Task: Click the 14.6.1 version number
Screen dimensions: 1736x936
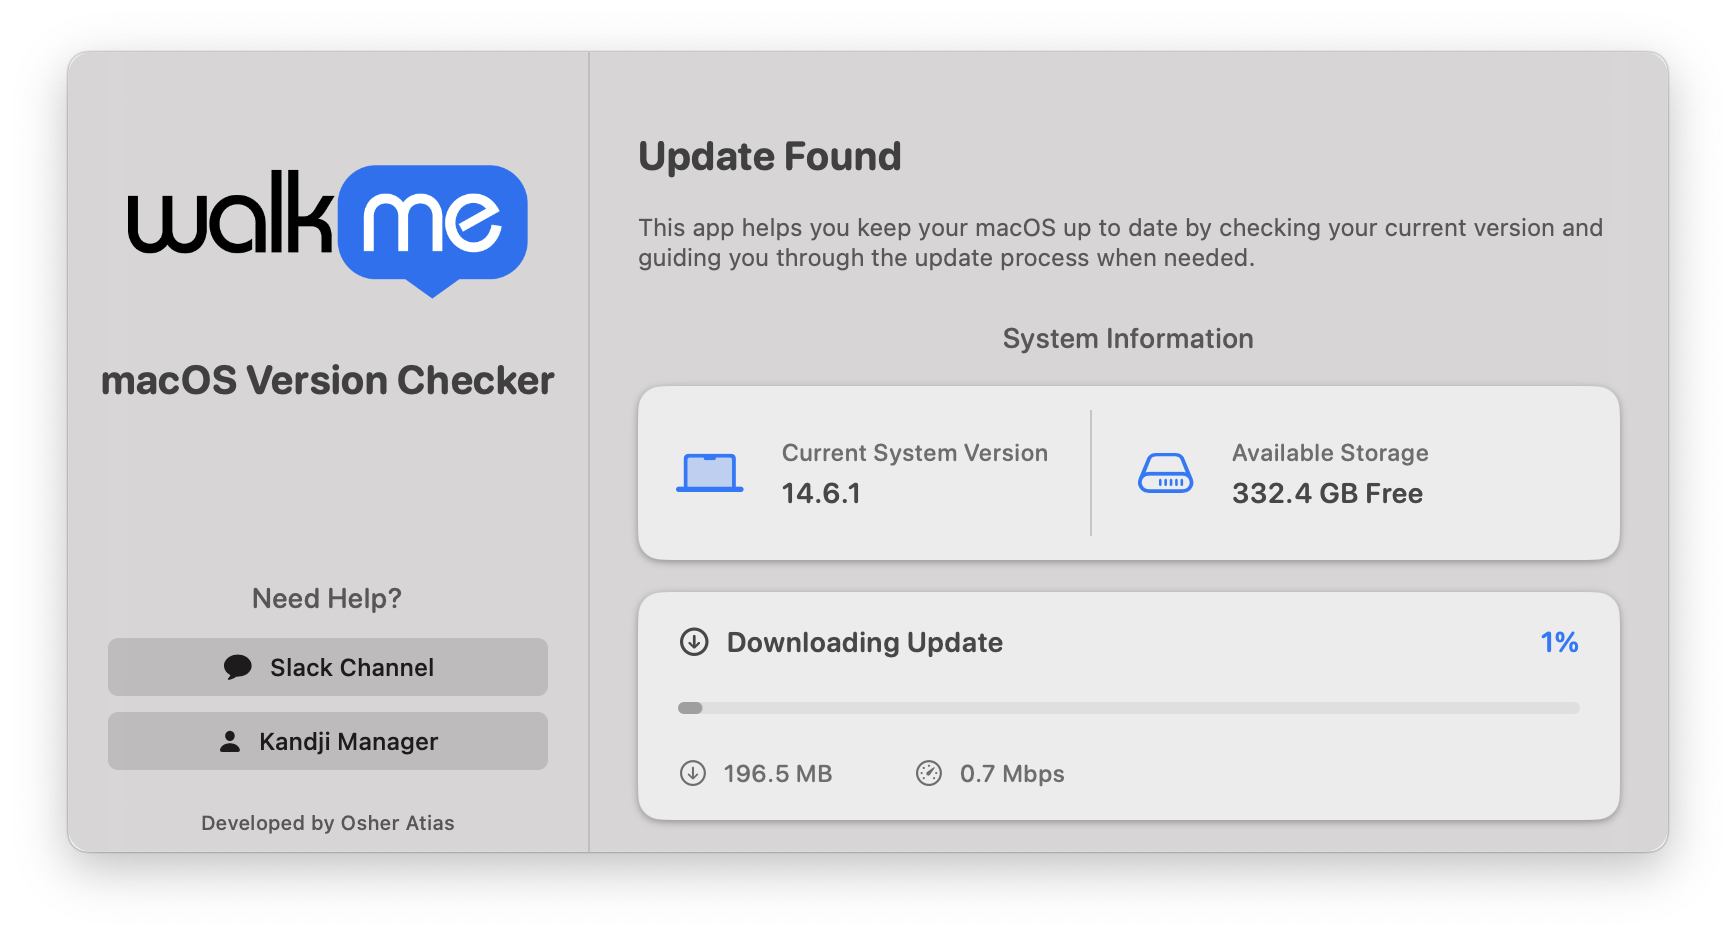Action: pyautogui.click(x=821, y=493)
